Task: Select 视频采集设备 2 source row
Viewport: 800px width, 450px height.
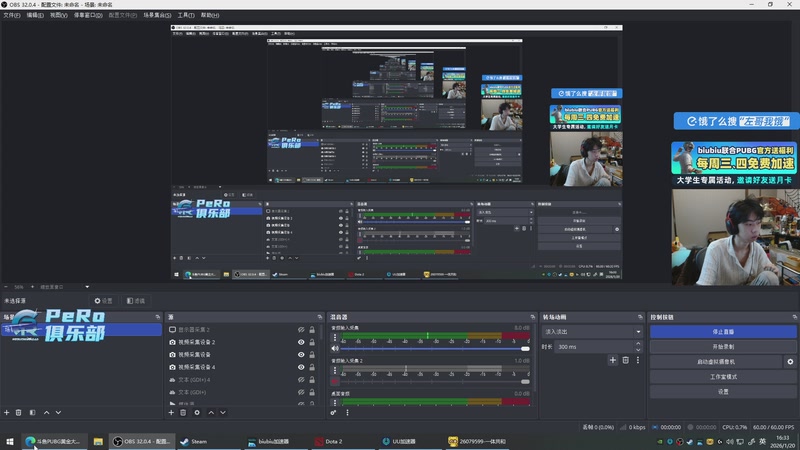Action: [243, 342]
